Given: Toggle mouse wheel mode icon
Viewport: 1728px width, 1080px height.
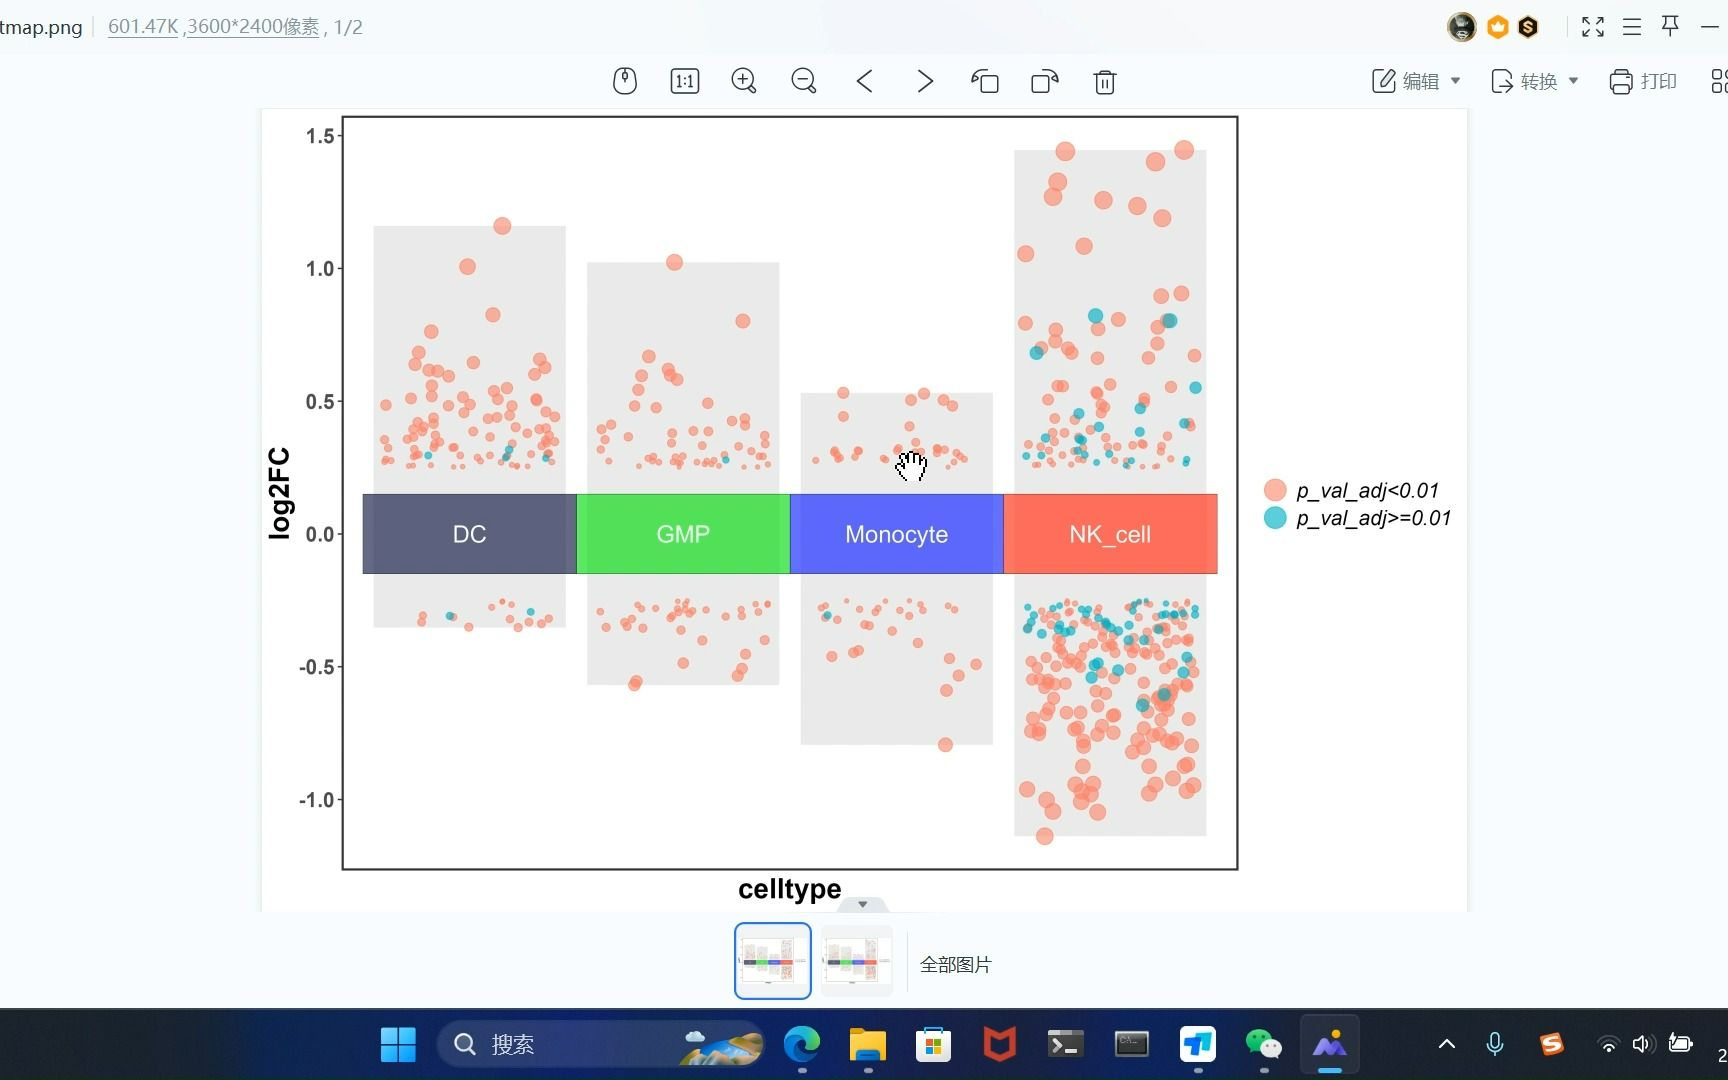Looking at the screenshot, I should (625, 81).
